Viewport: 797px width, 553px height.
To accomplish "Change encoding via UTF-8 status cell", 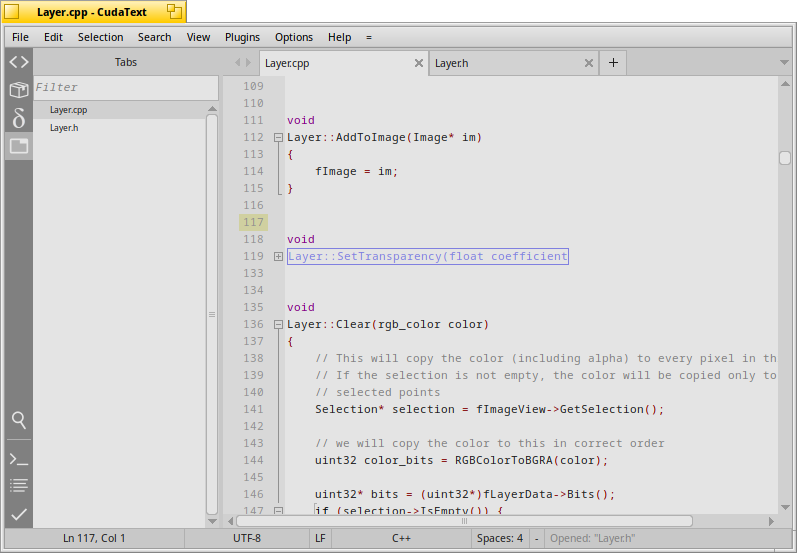I will [247, 538].
